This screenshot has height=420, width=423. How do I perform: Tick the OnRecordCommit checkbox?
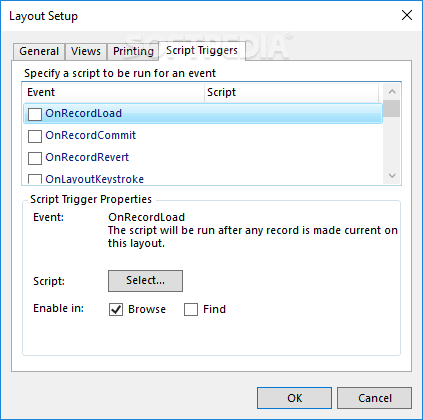coord(35,136)
